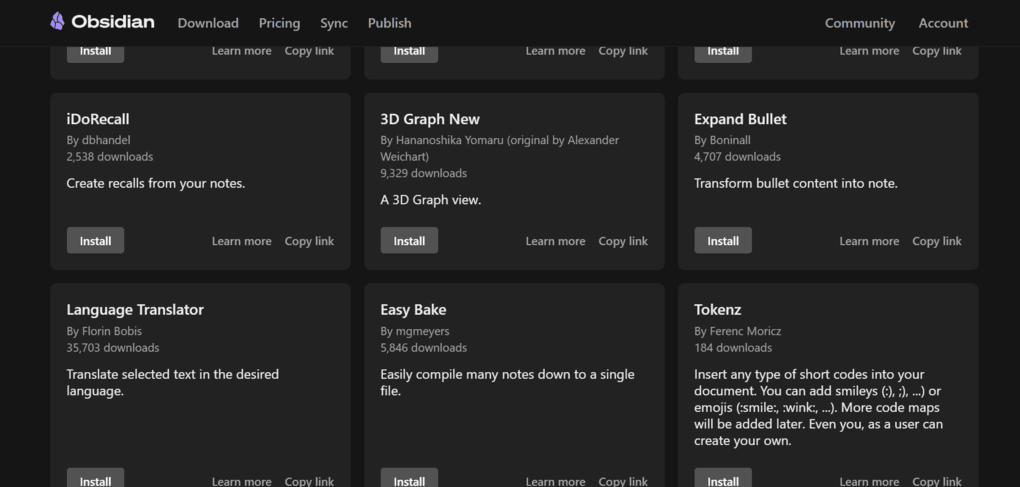
Task: Copy link for Language Translator
Action: (x=310, y=481)
